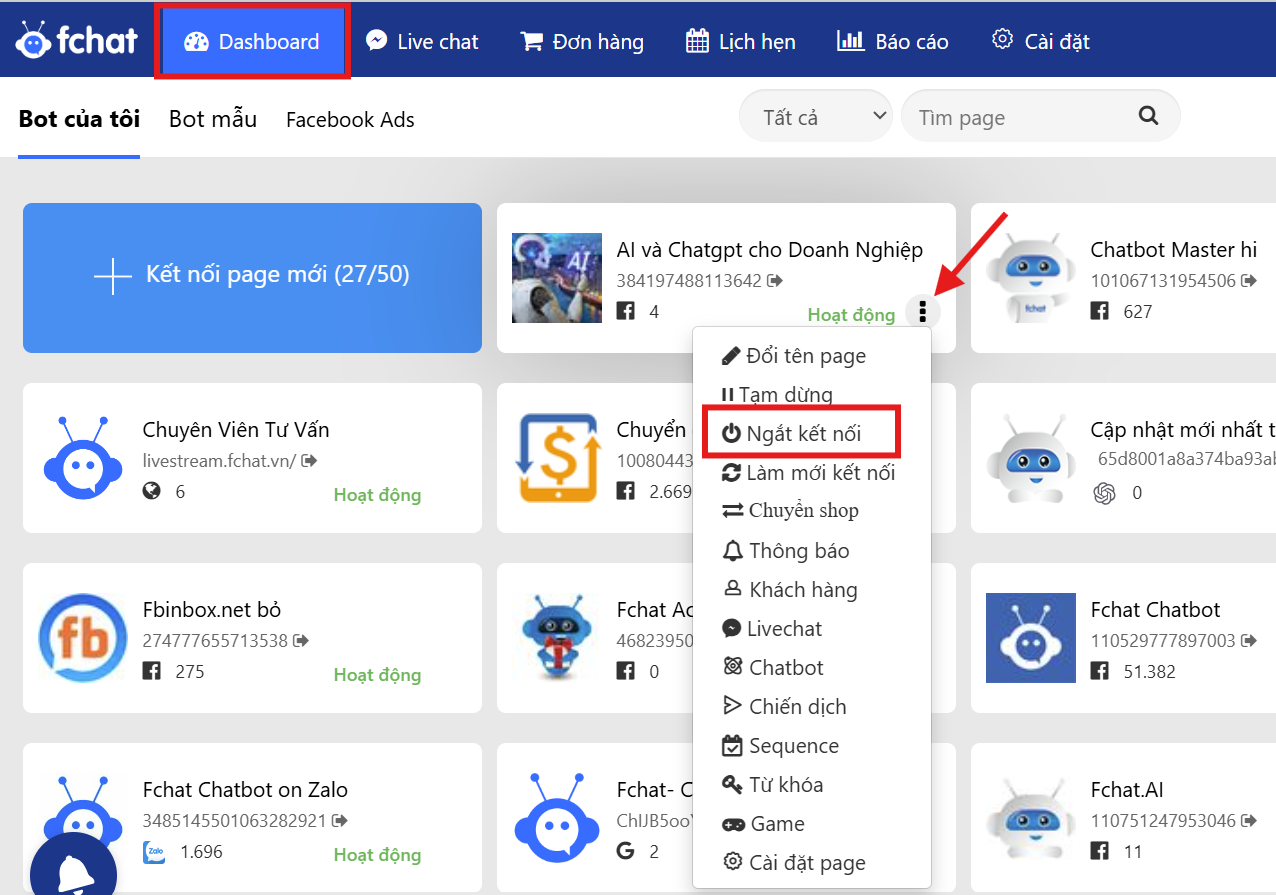The height and width of the screenshot is (895, 1276).
Task: Open Live chat from top navigation
Action: 422,41
